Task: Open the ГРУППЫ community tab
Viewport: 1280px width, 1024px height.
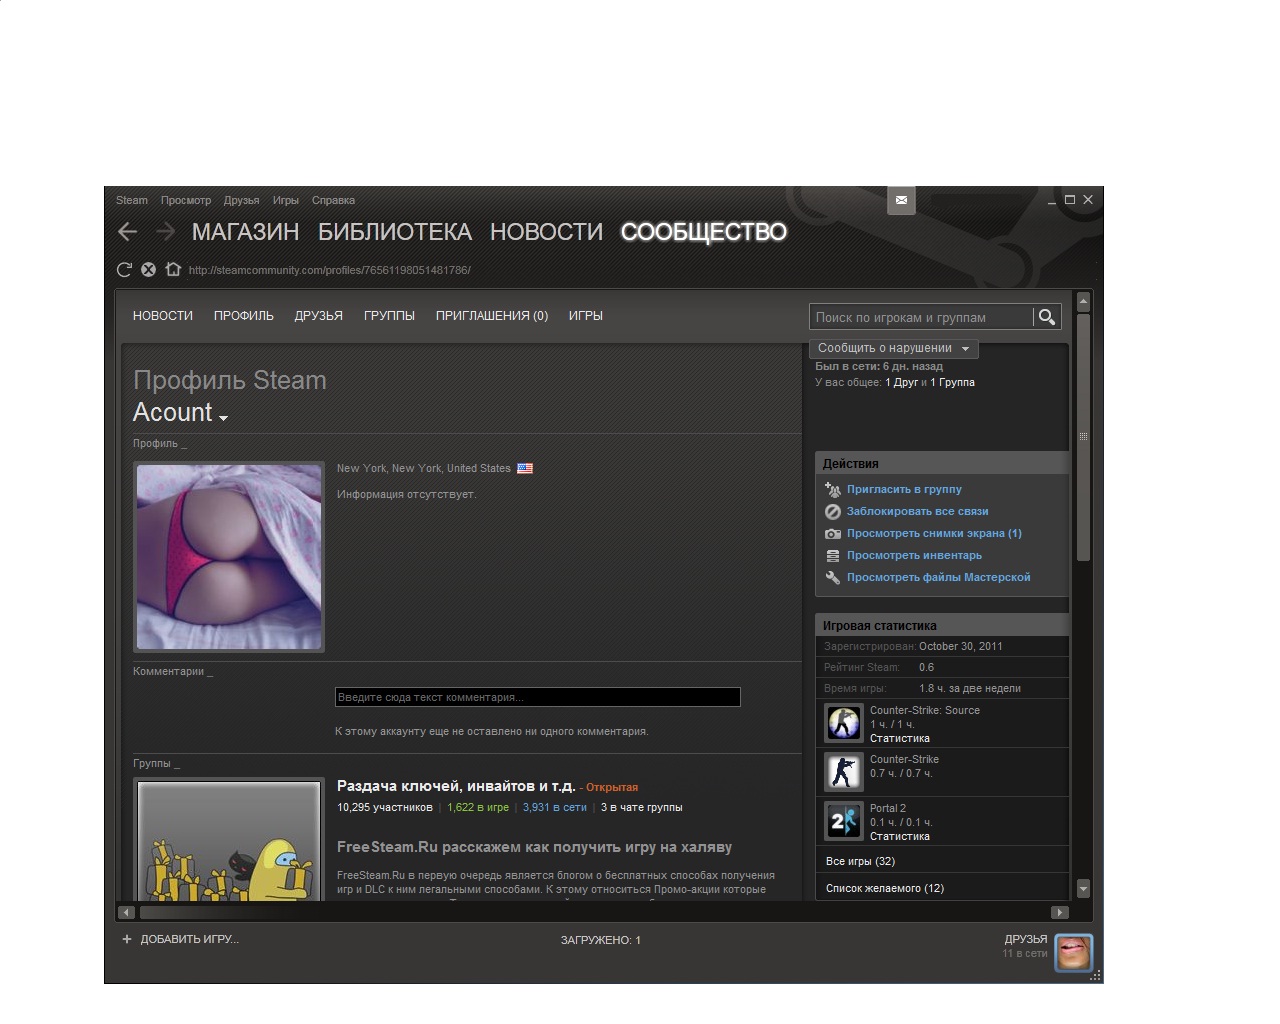Action: [x=389, y=315]
